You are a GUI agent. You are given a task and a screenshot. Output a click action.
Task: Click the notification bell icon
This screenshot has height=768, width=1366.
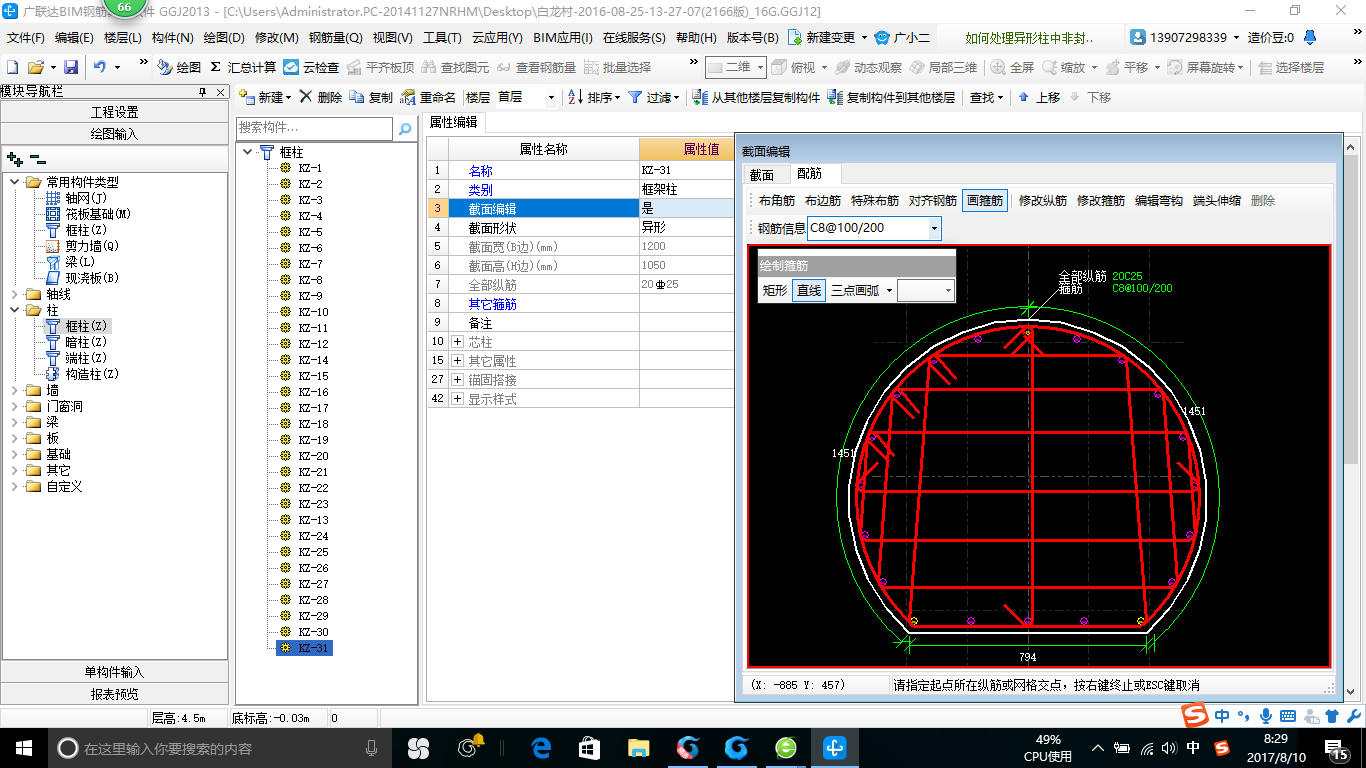1311,37
